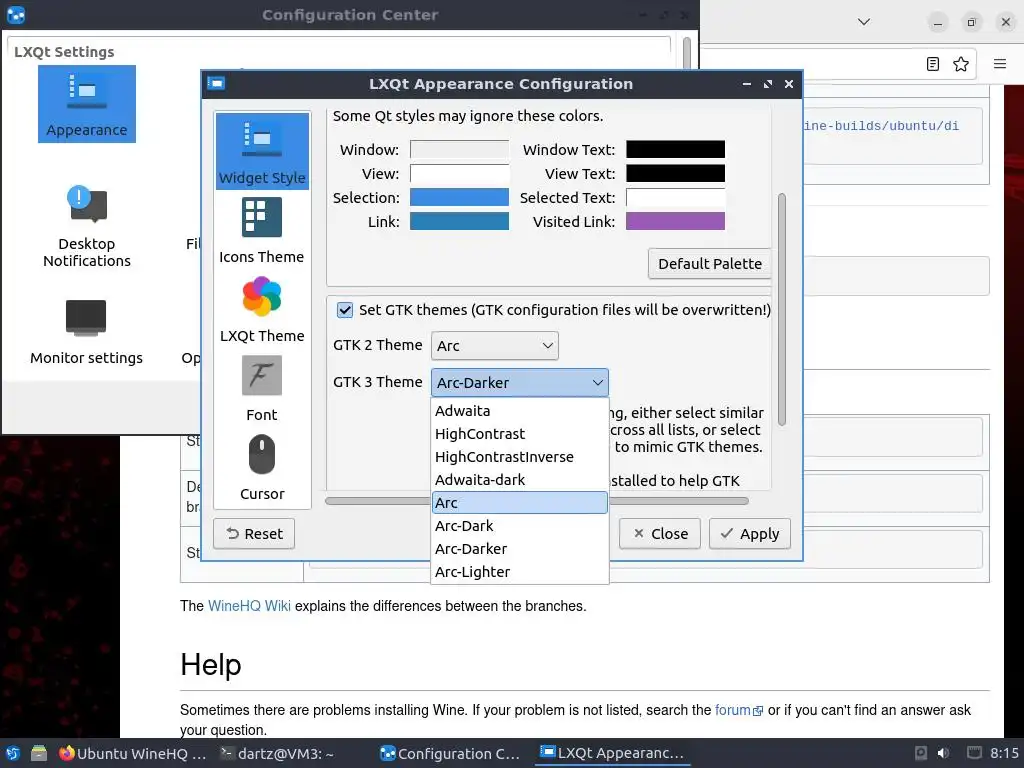Follow the forum link in Help
Screen dimensions: 1024x768
pos(739,710)
